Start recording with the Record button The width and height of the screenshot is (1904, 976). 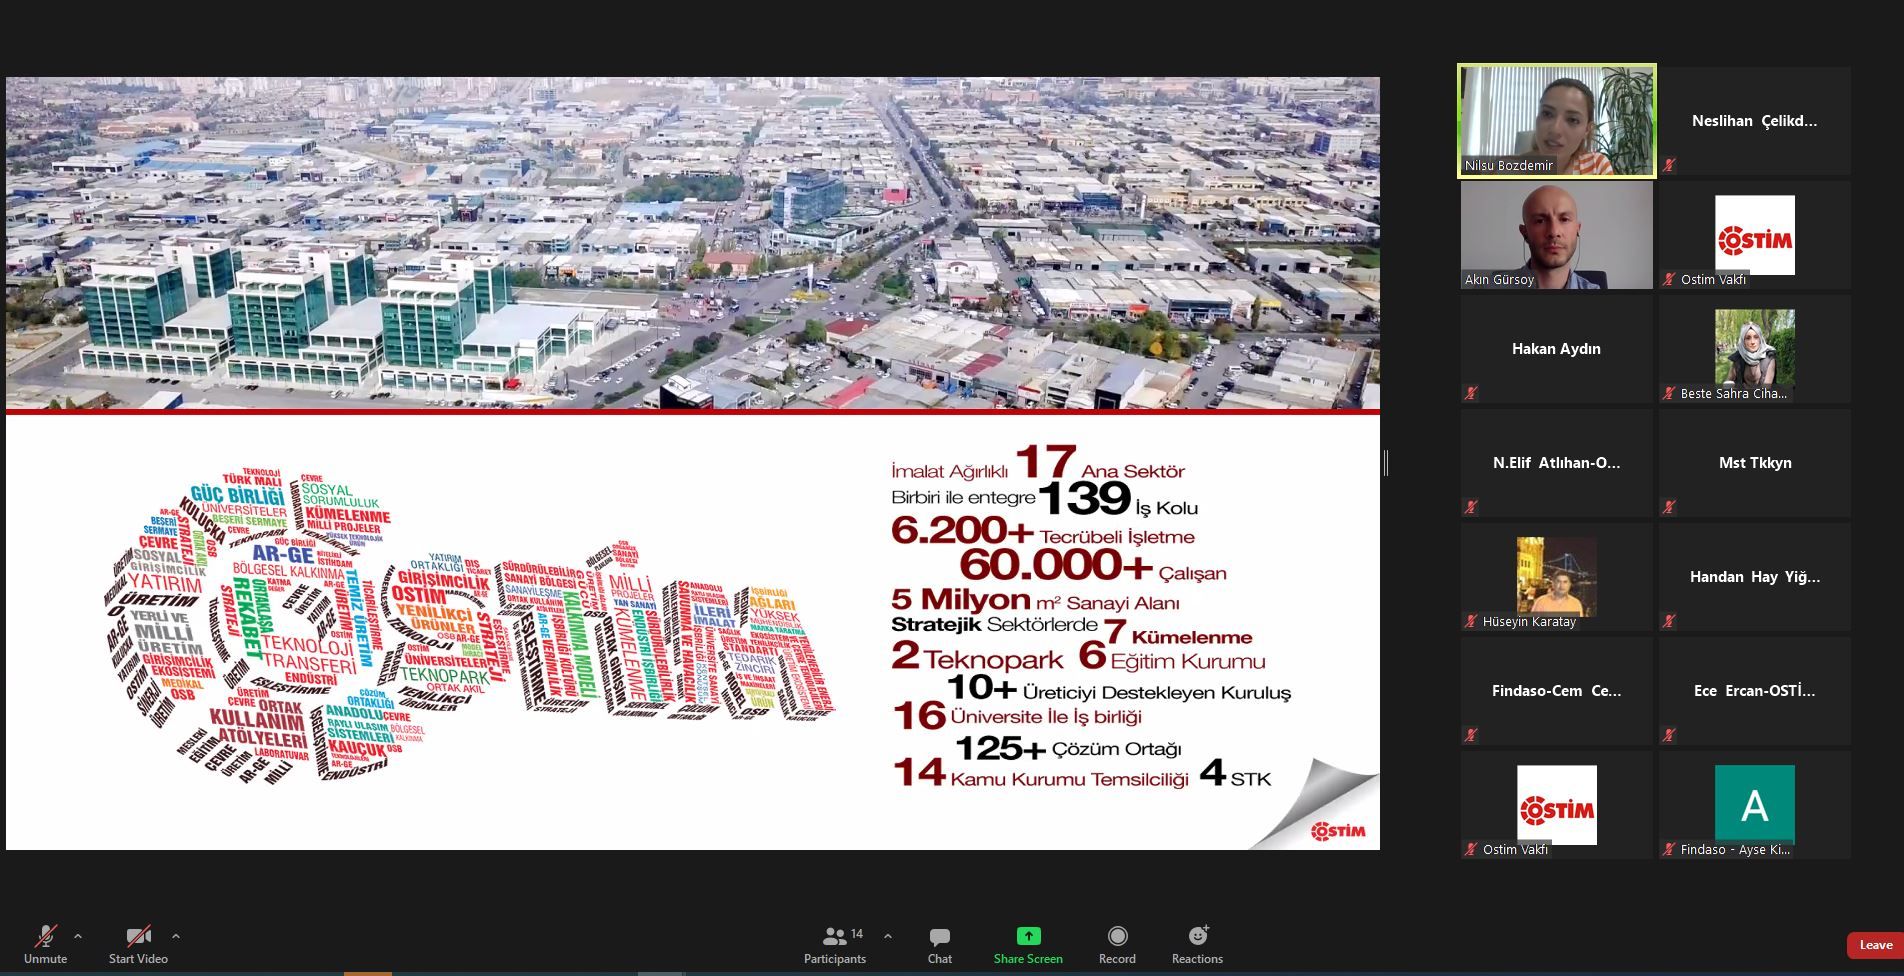click(1117, 945)
